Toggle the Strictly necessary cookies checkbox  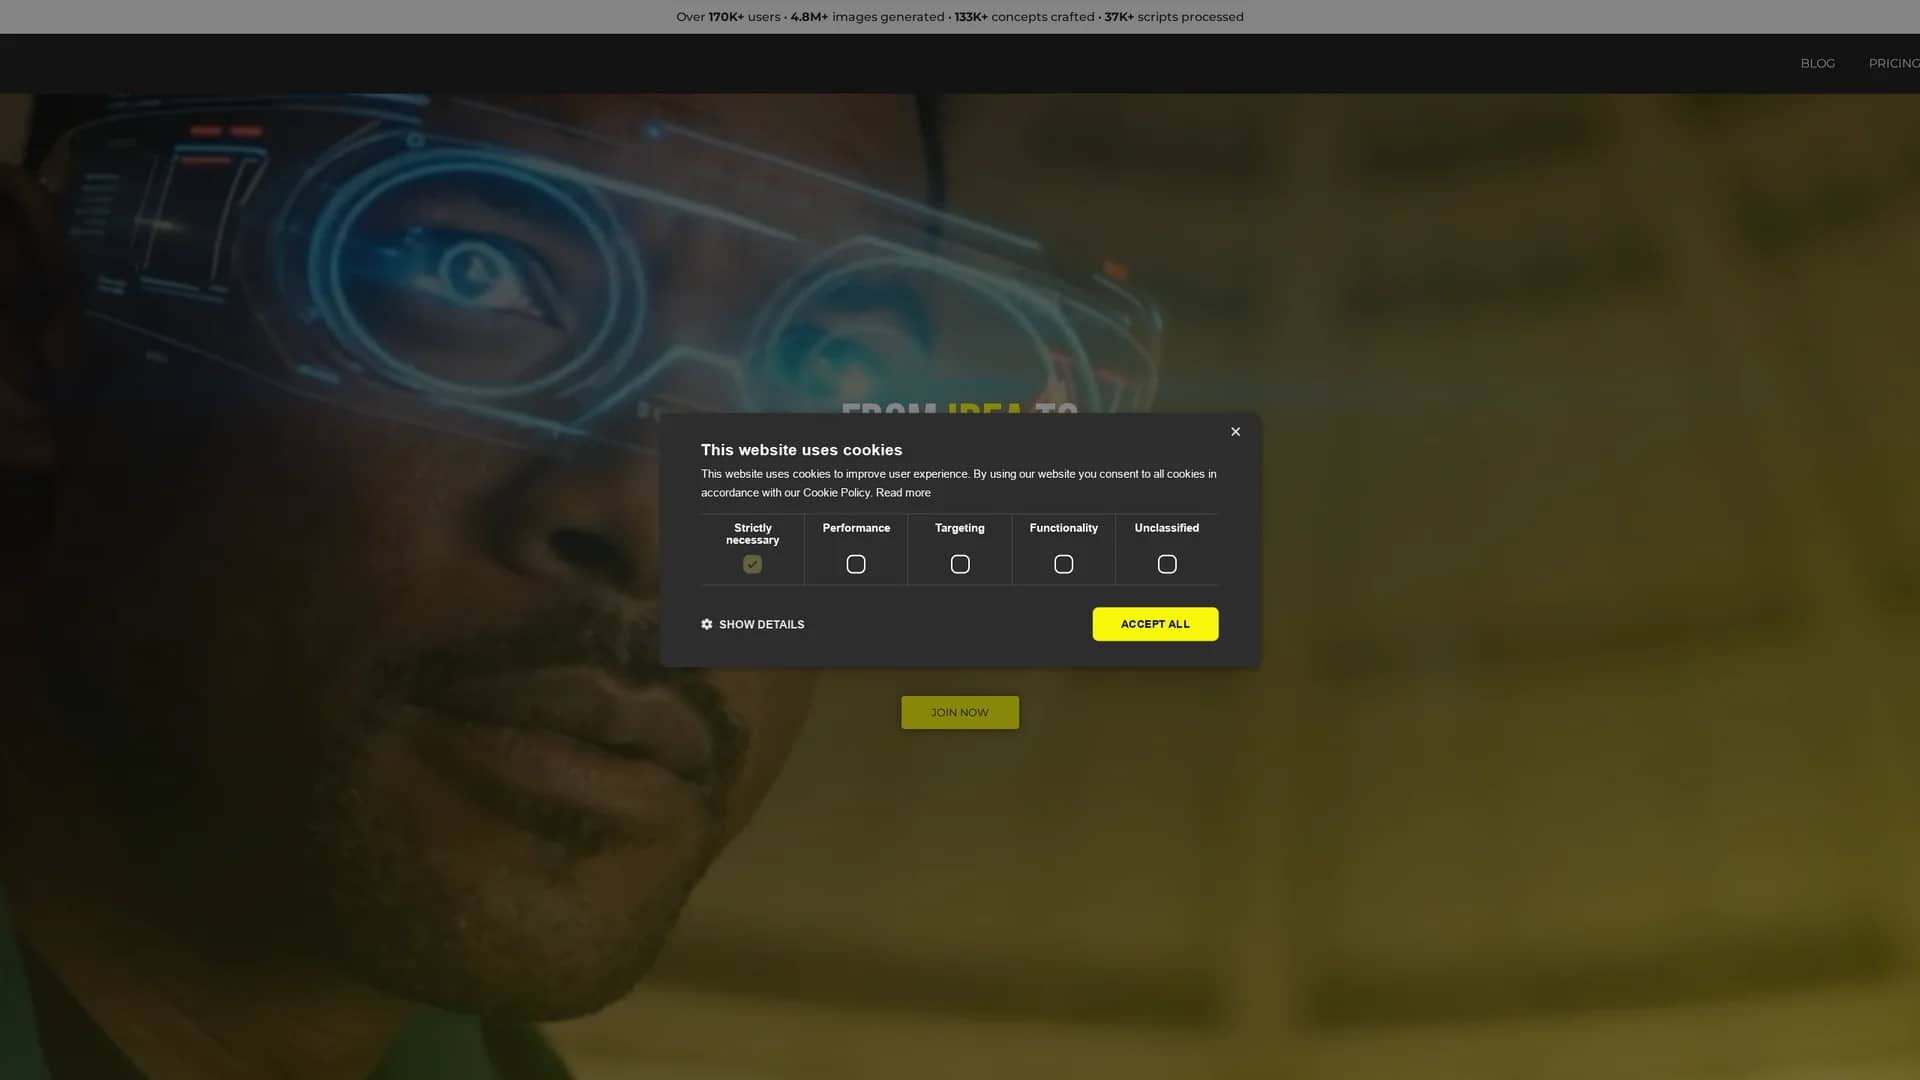tap(752, 564)
